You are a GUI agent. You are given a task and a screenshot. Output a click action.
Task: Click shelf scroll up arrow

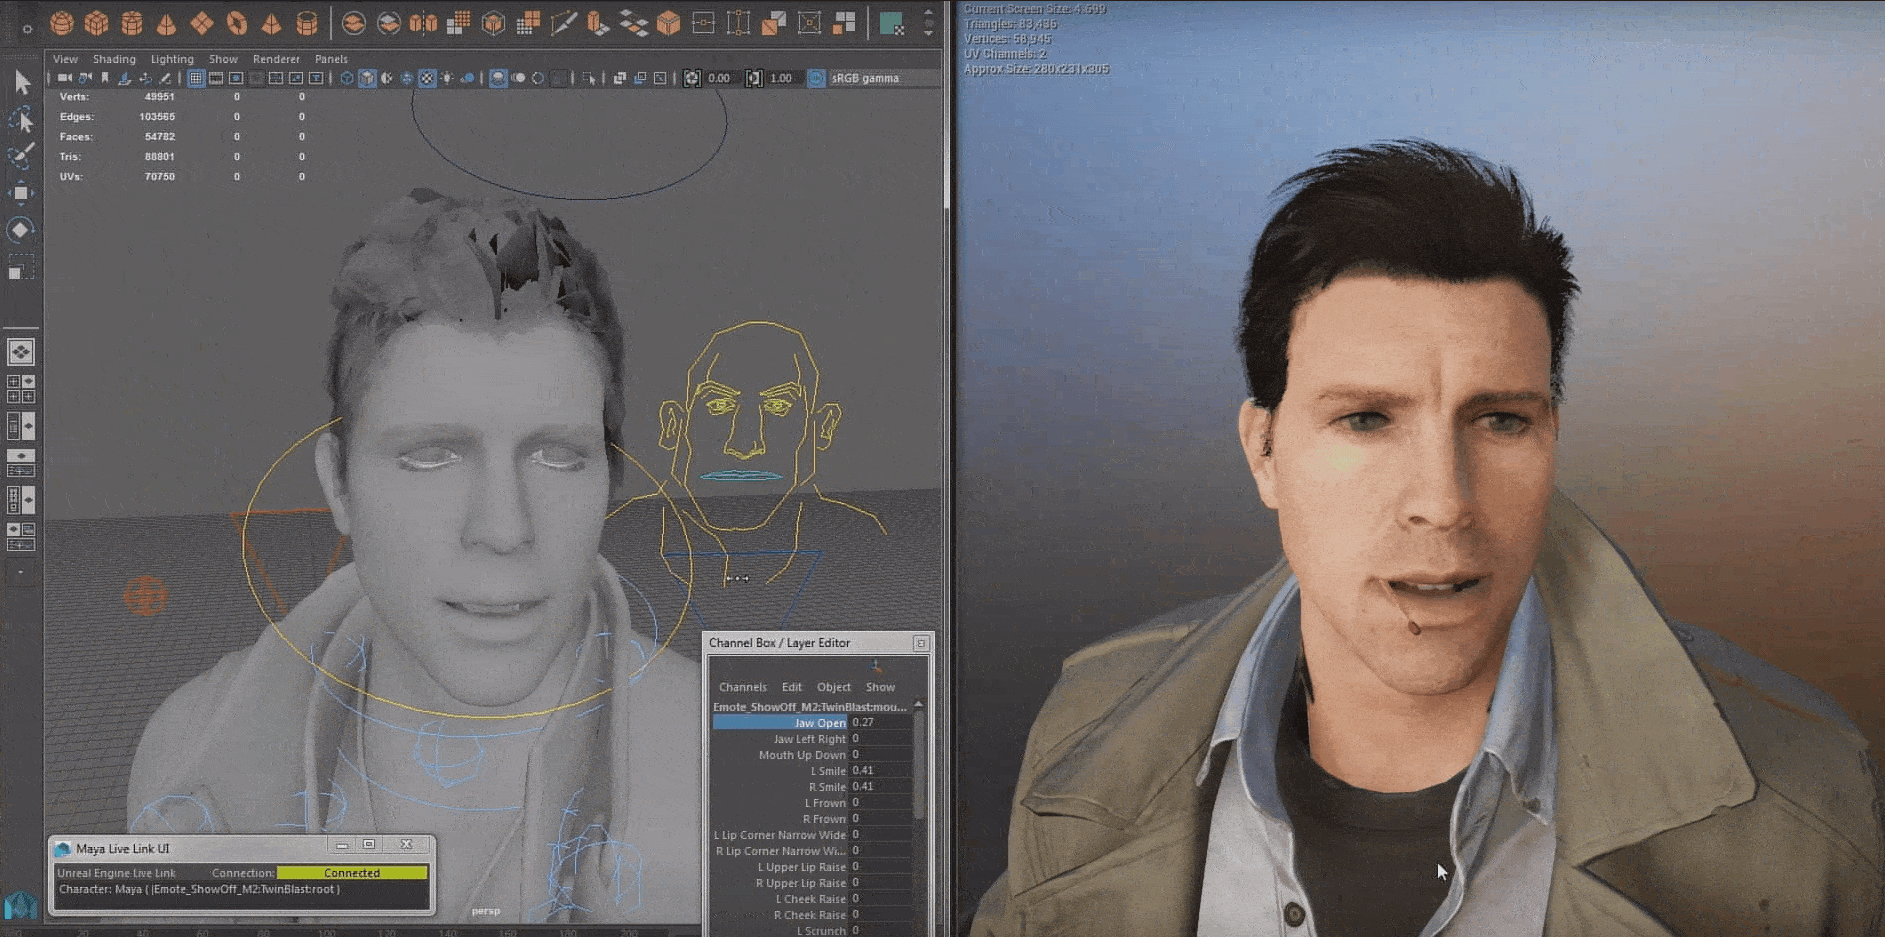coord(928,13)
